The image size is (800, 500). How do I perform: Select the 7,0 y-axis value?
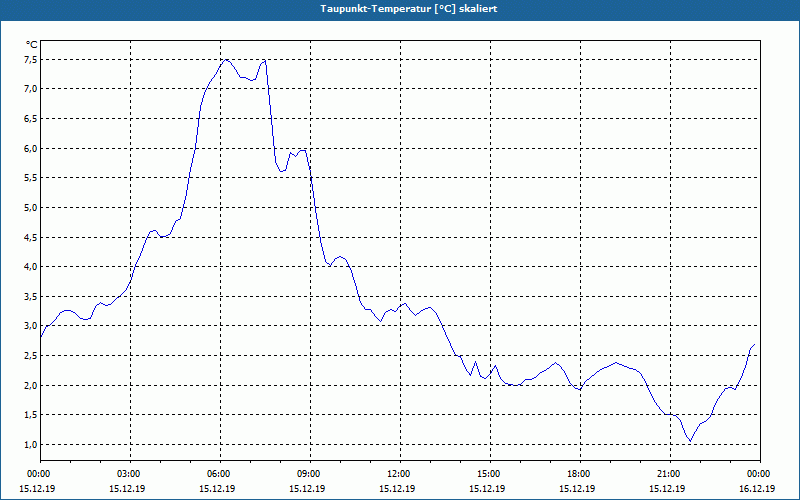click(x=31, y=89)
